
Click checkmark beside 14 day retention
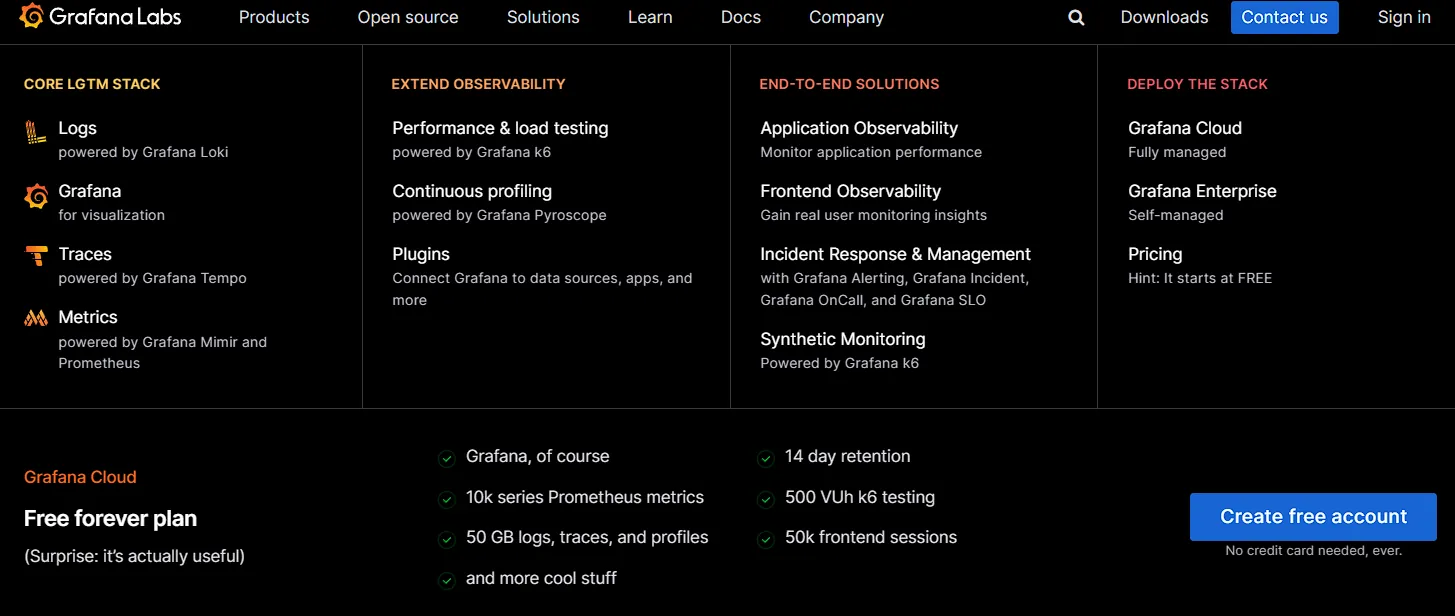click(x=765, y=458)
